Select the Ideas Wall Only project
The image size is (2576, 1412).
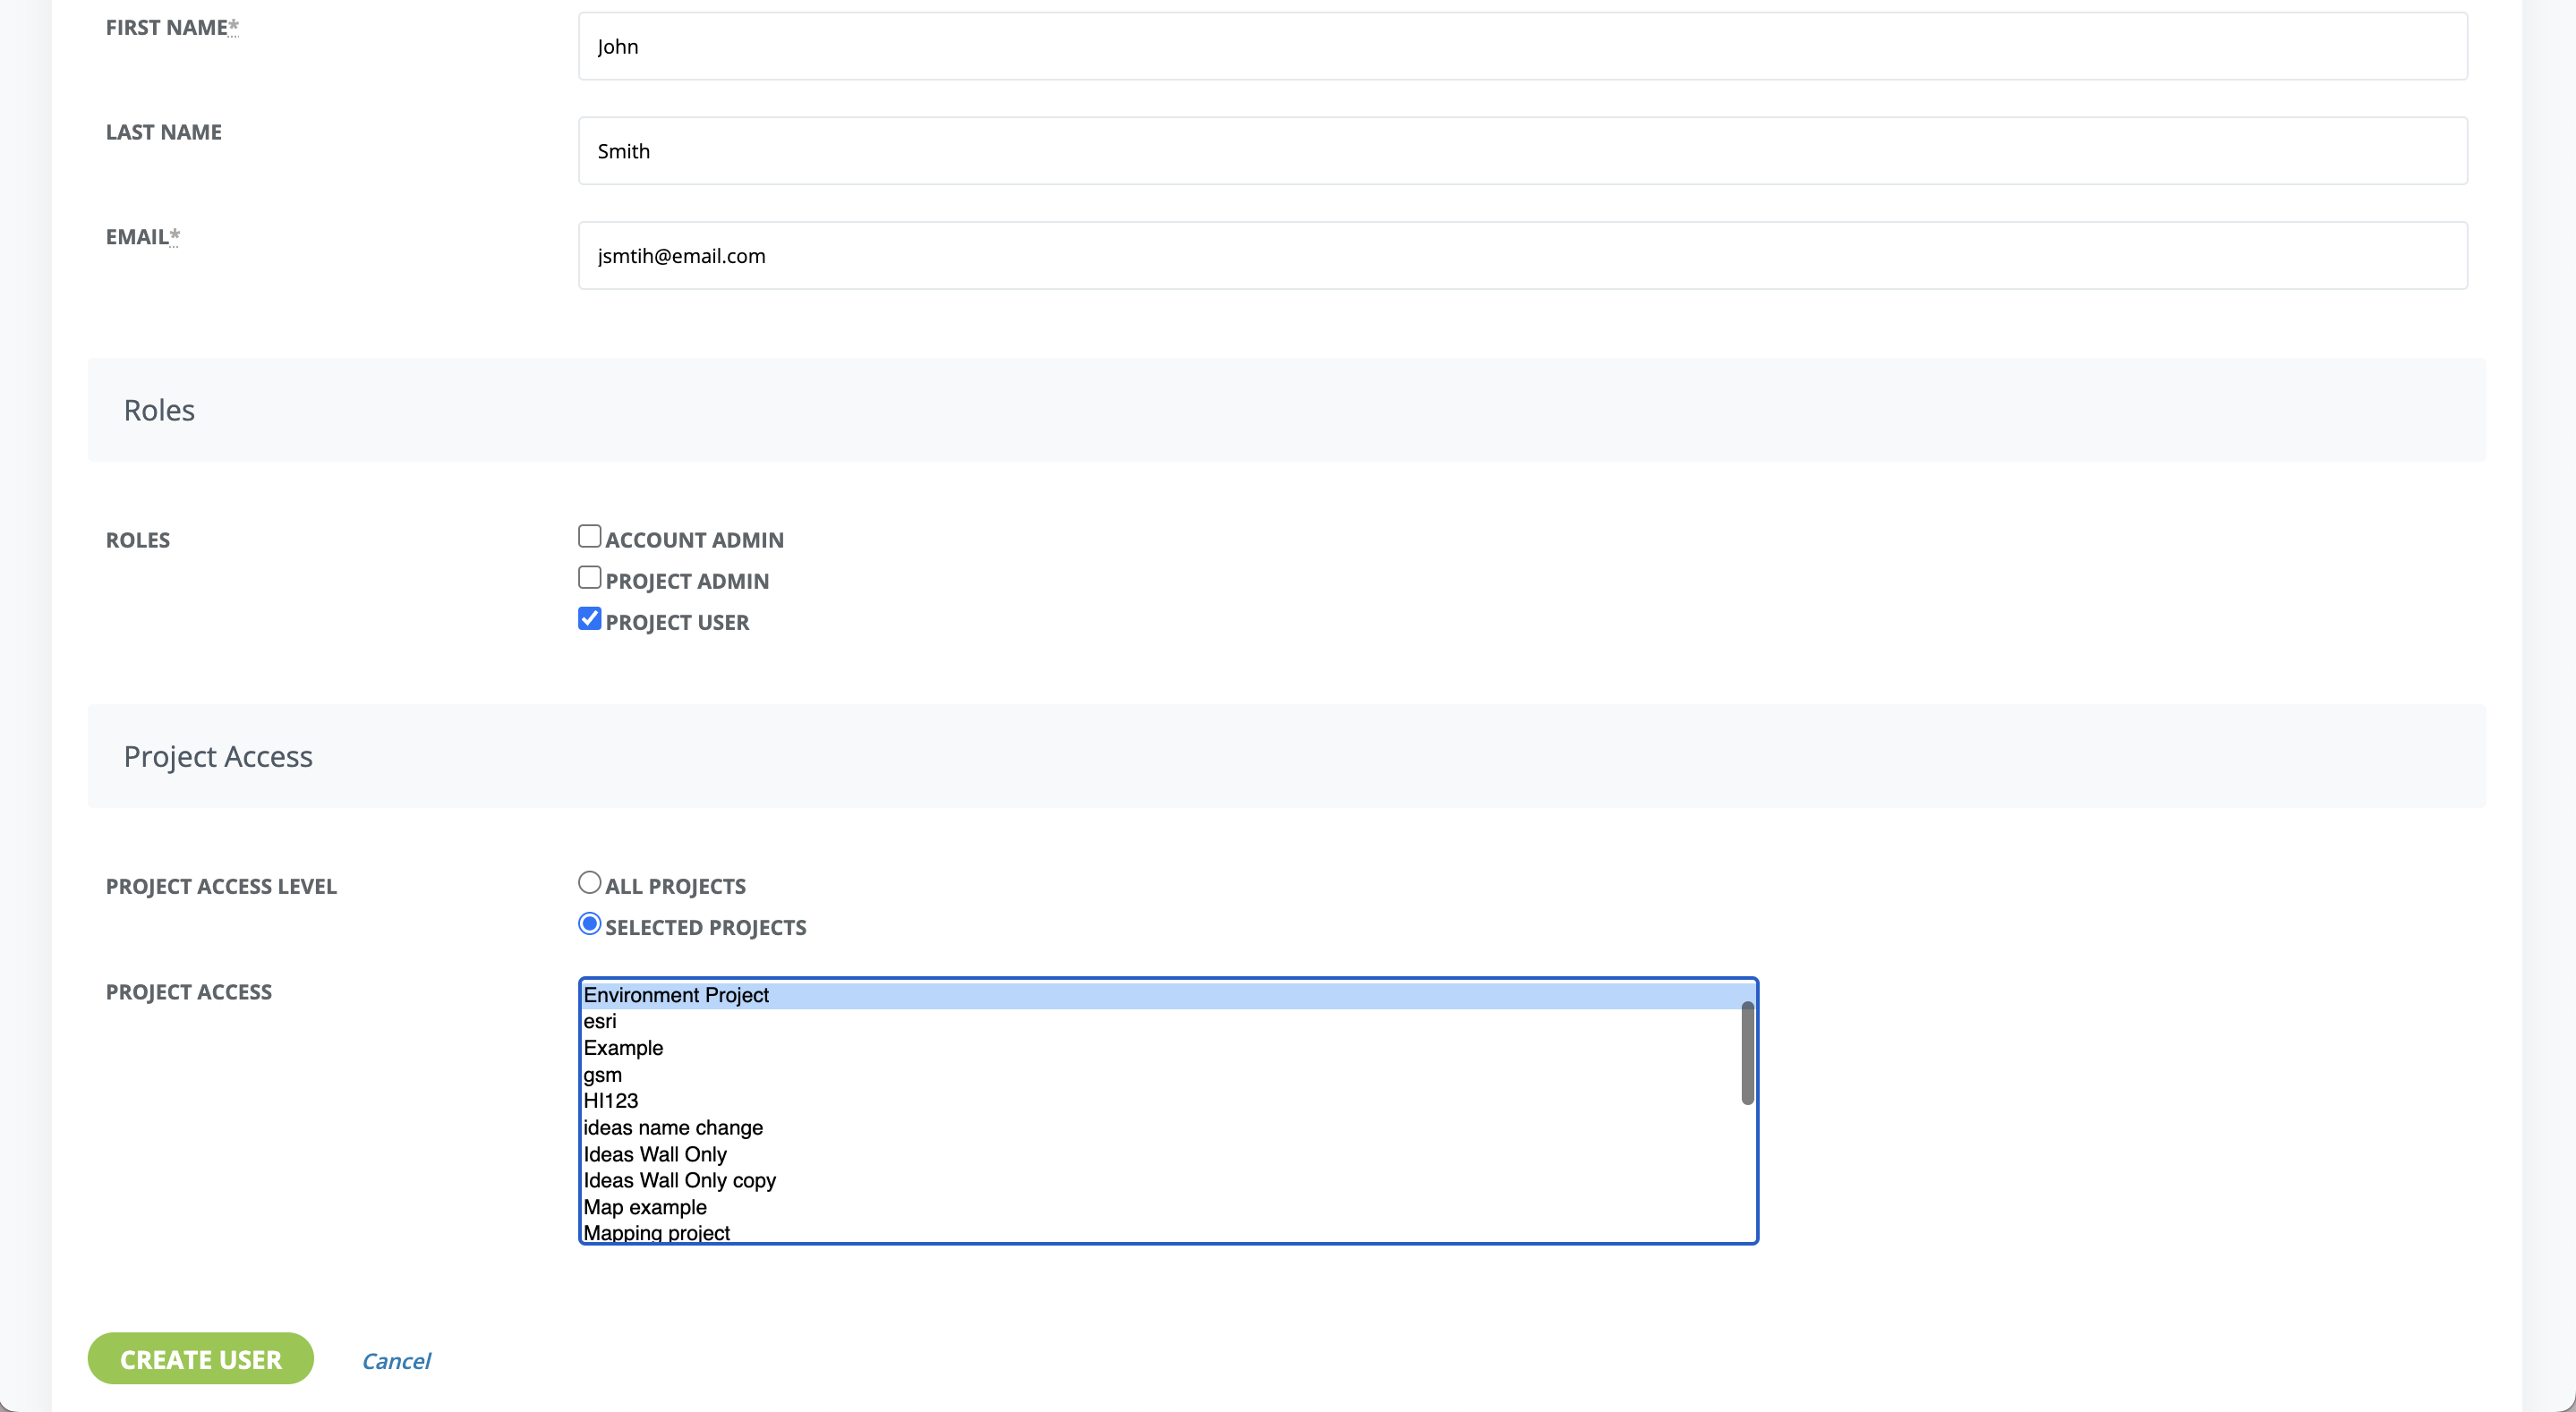click(1161, 1154)
